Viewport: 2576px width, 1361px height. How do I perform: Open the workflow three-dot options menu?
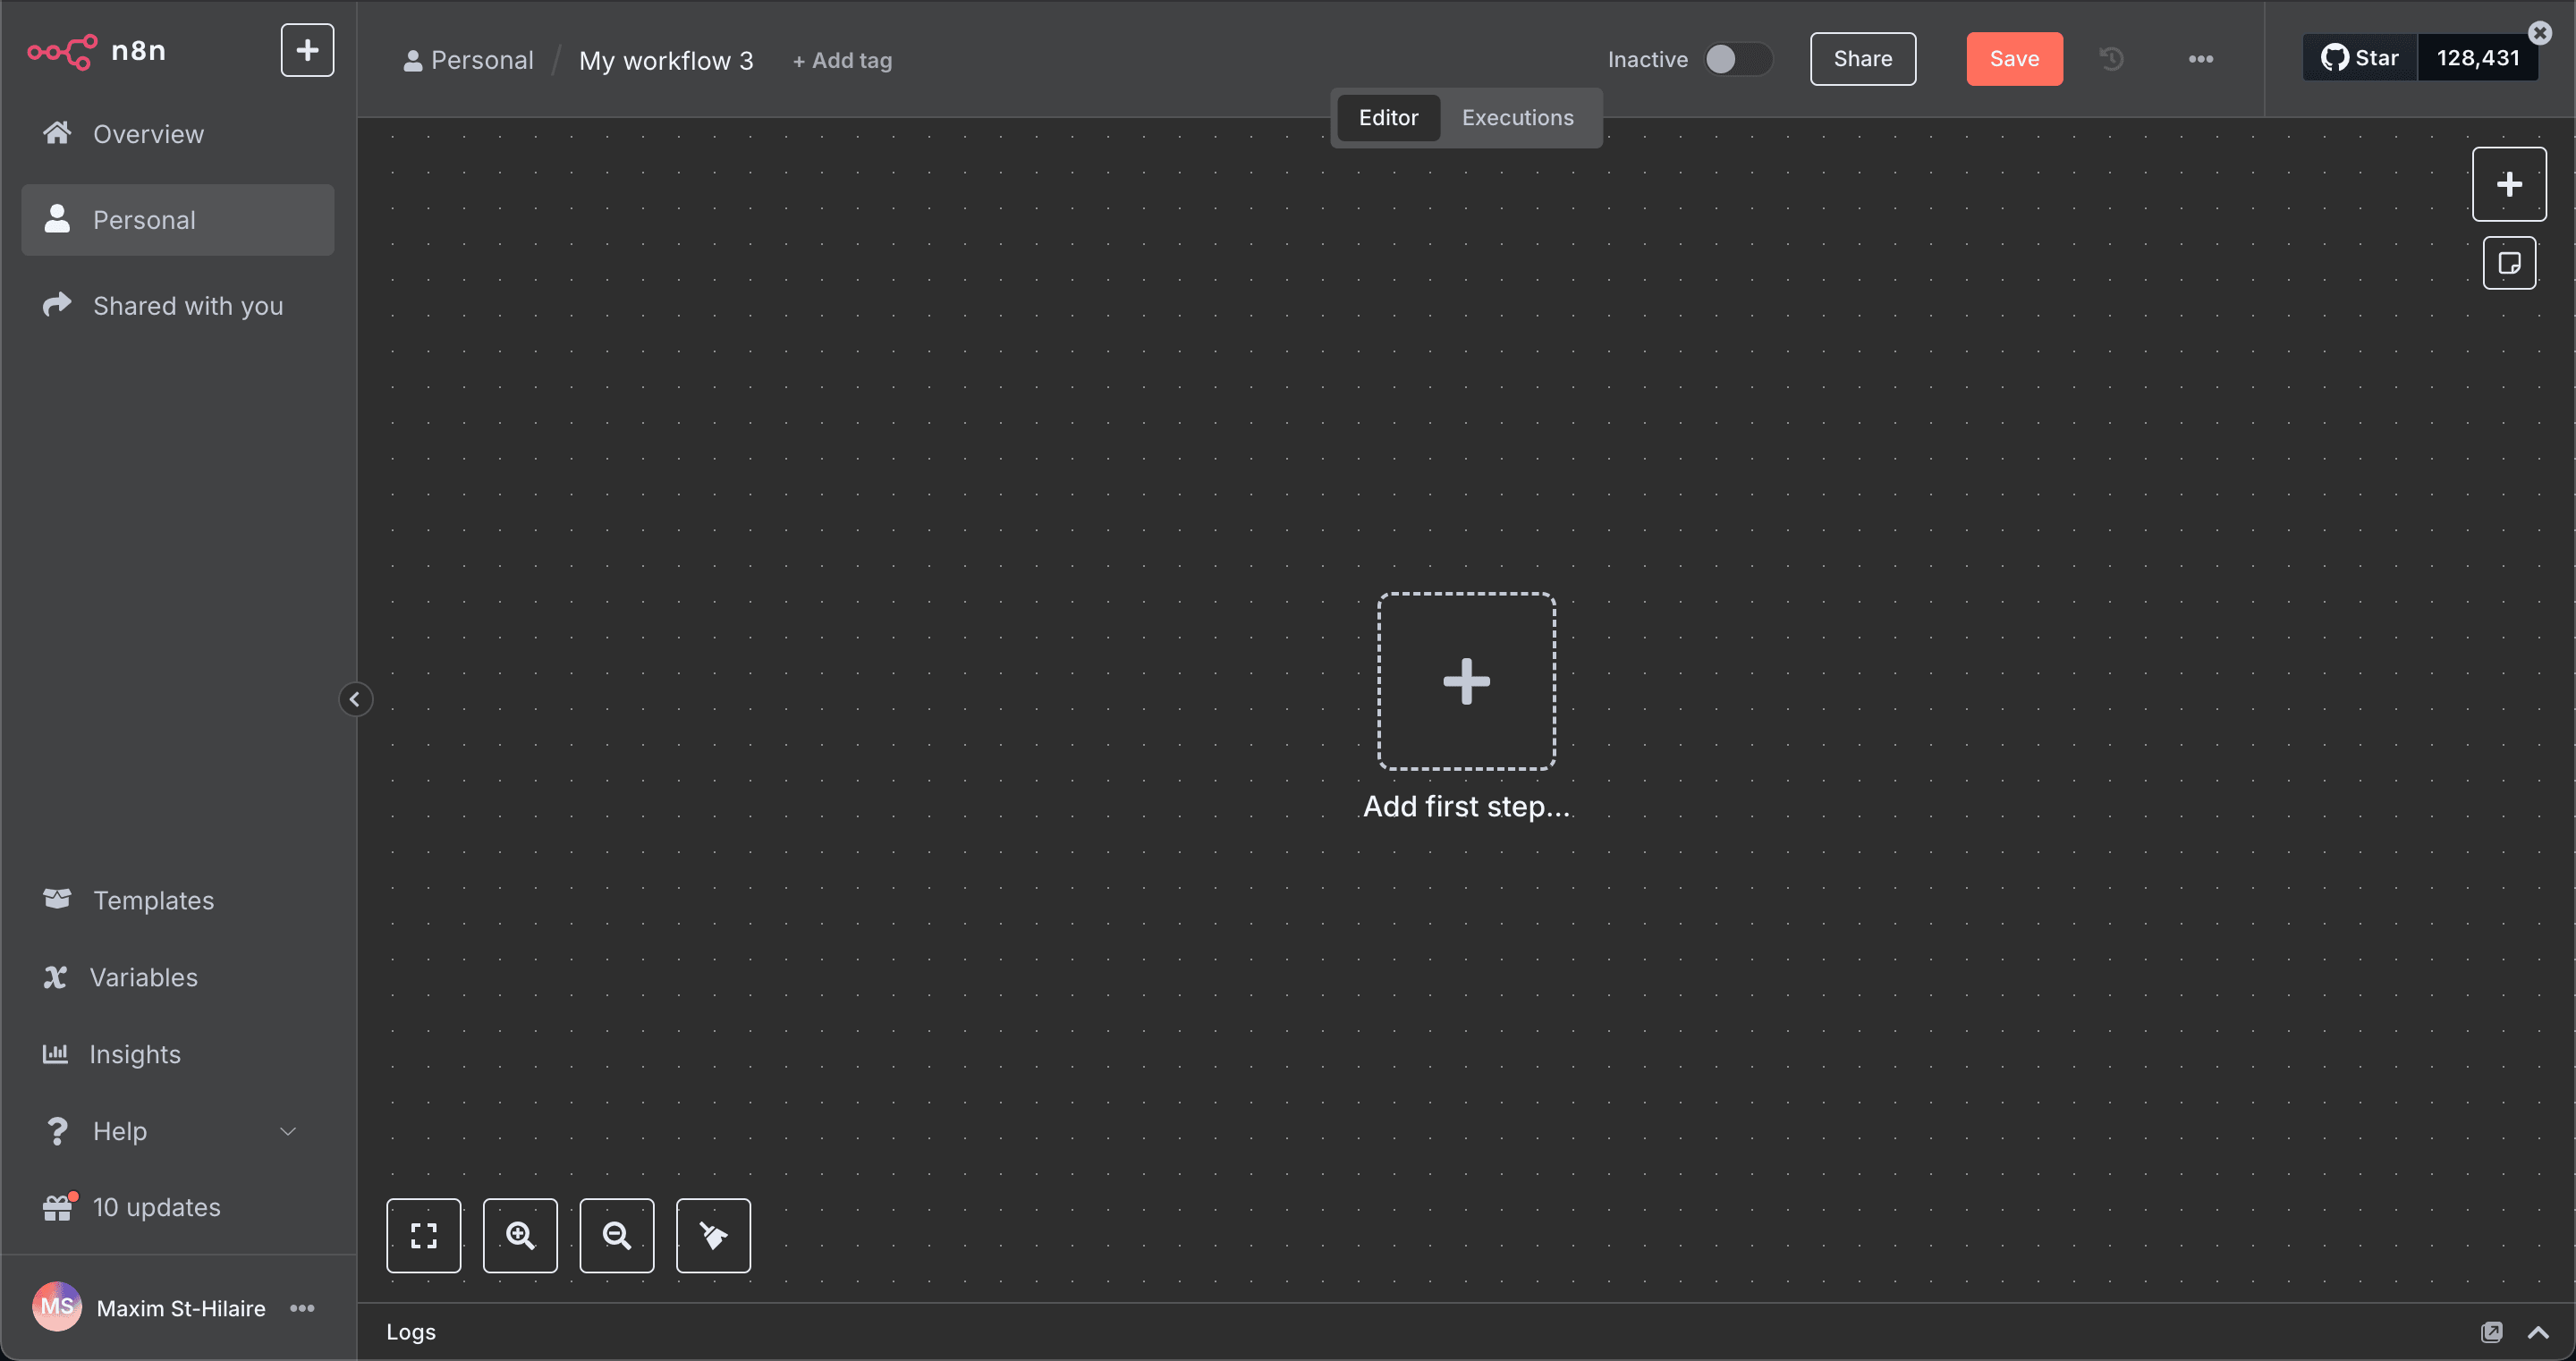click(x=2200, y=59)
